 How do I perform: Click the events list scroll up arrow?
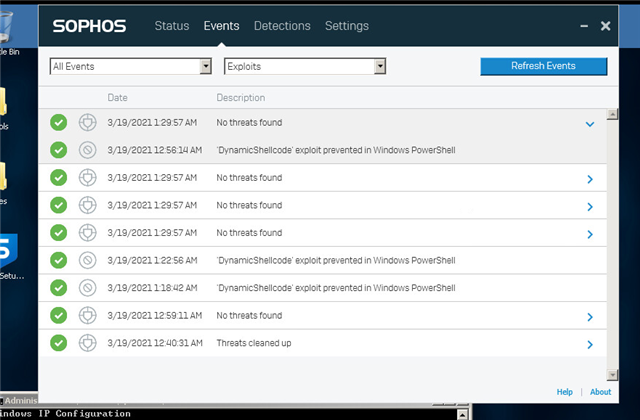(x=612, y=114)
